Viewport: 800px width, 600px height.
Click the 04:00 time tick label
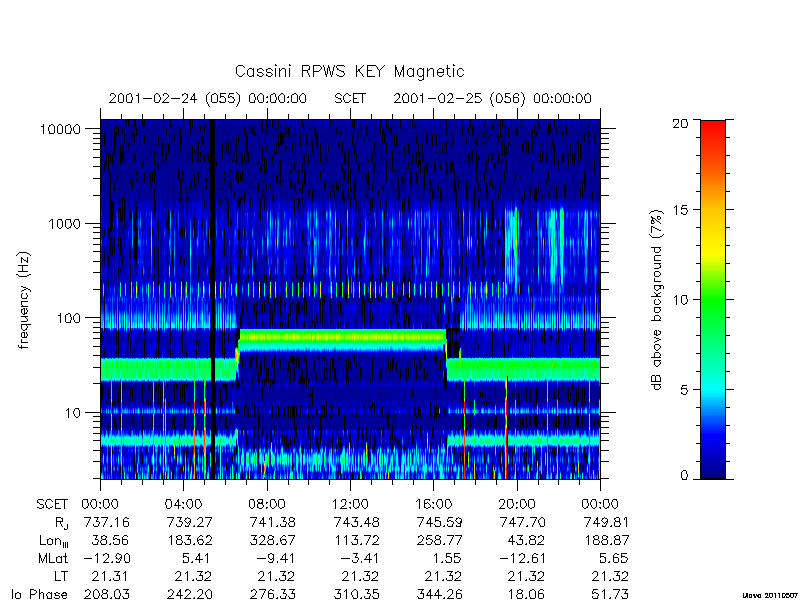pyautogui.click(x=183, y=505)
